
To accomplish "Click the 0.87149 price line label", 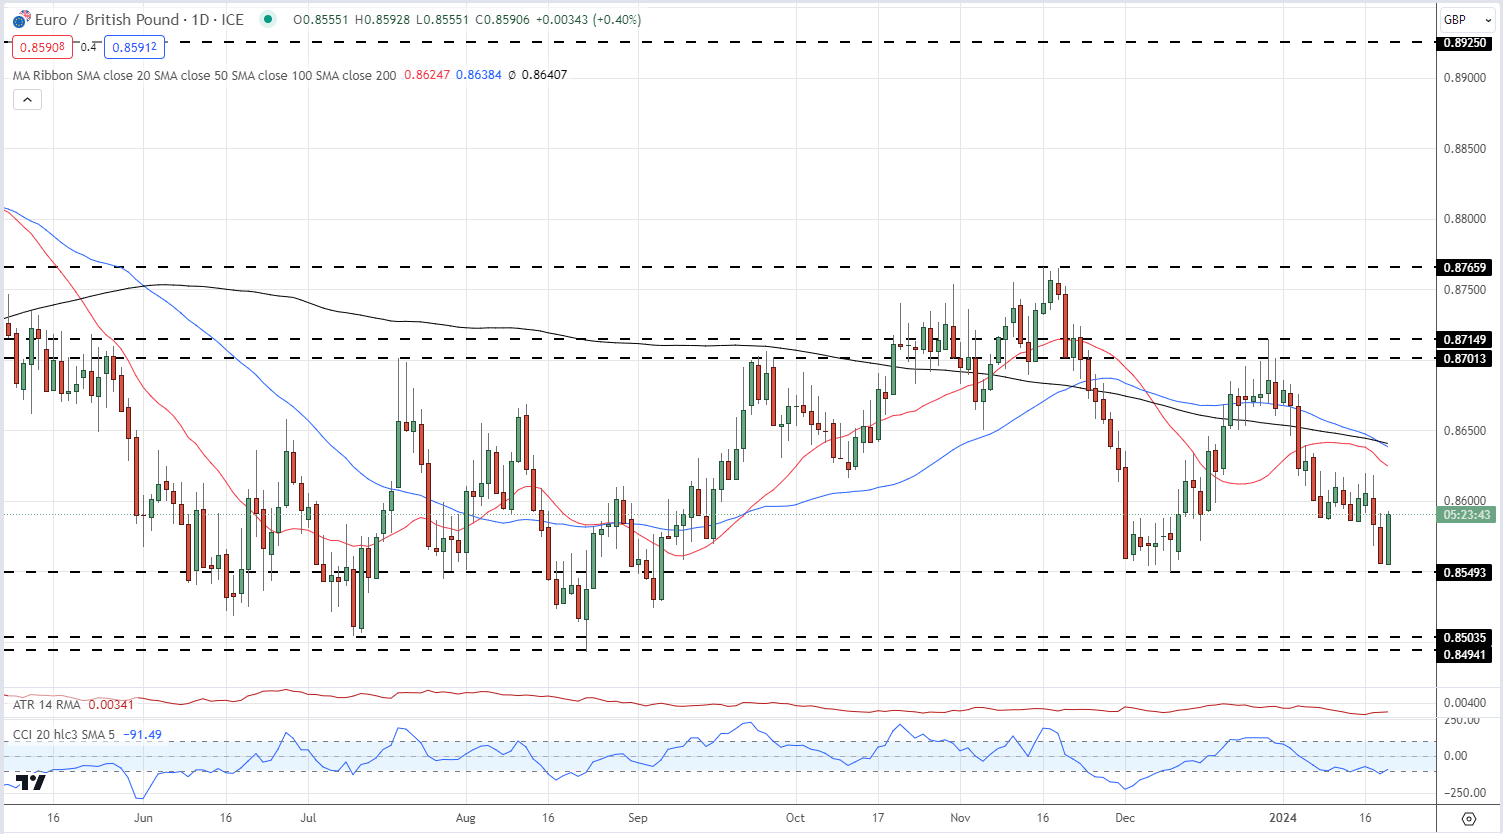I will click(1465, 340).
